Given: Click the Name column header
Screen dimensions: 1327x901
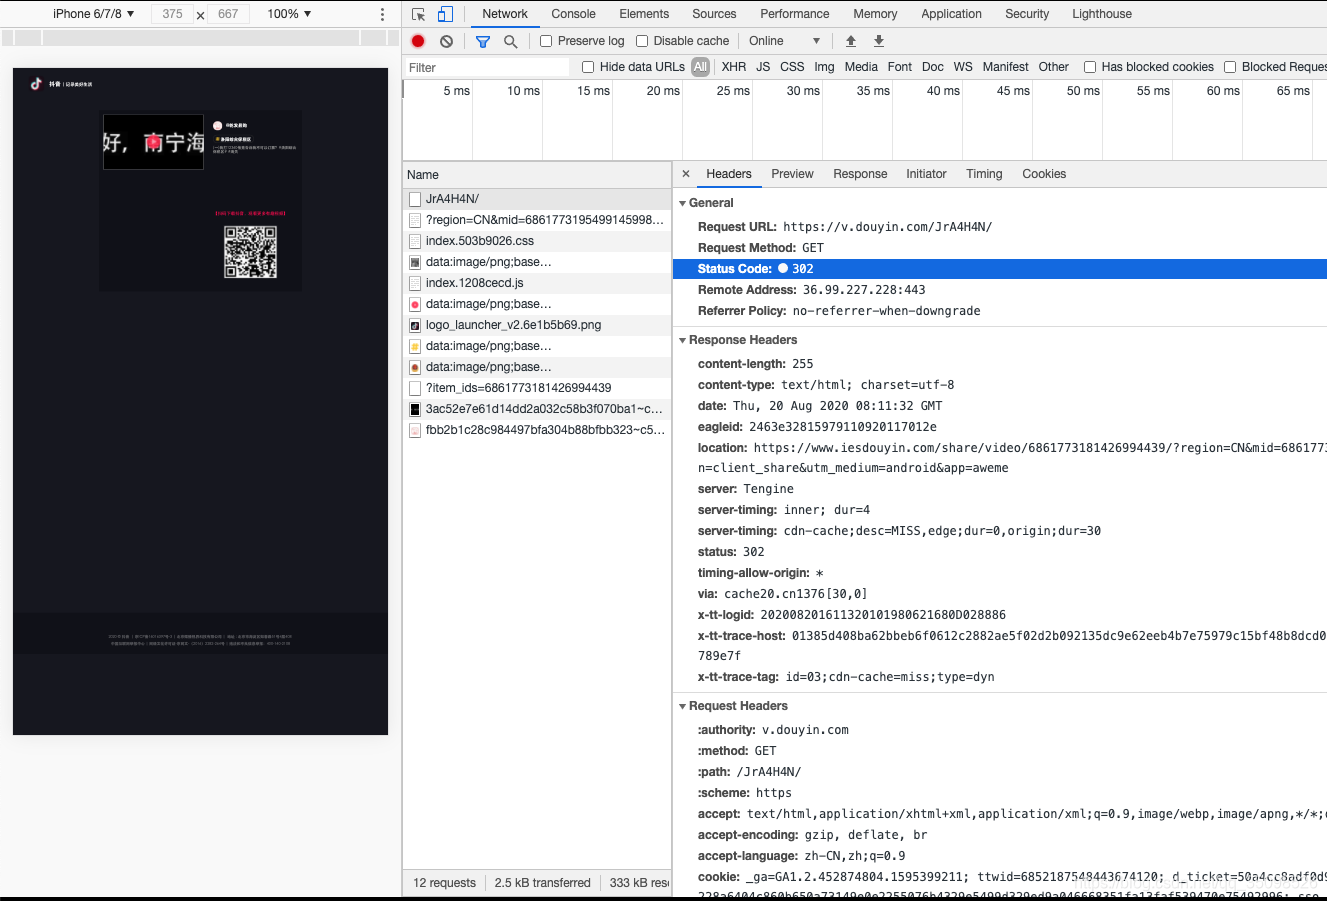Looking at the screenshot, I should 537,175.
